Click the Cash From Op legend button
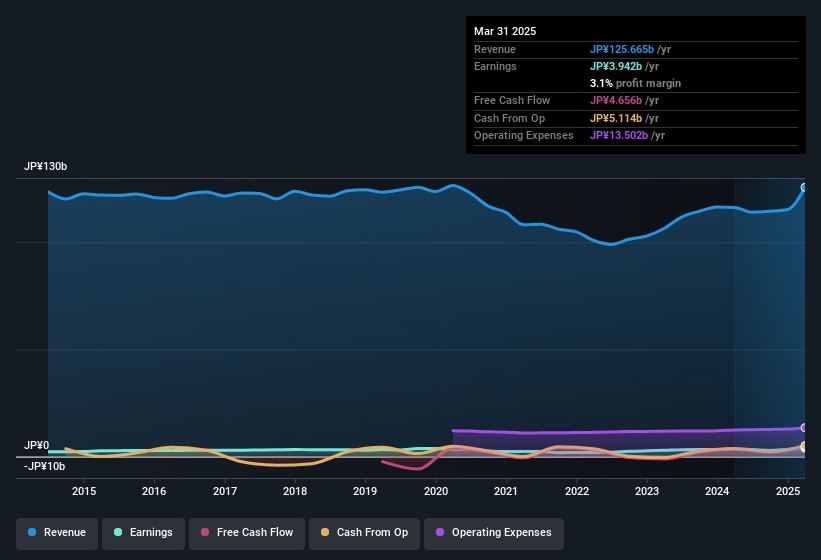The height and width of the screenshot is (560, 821). point(363,533)
